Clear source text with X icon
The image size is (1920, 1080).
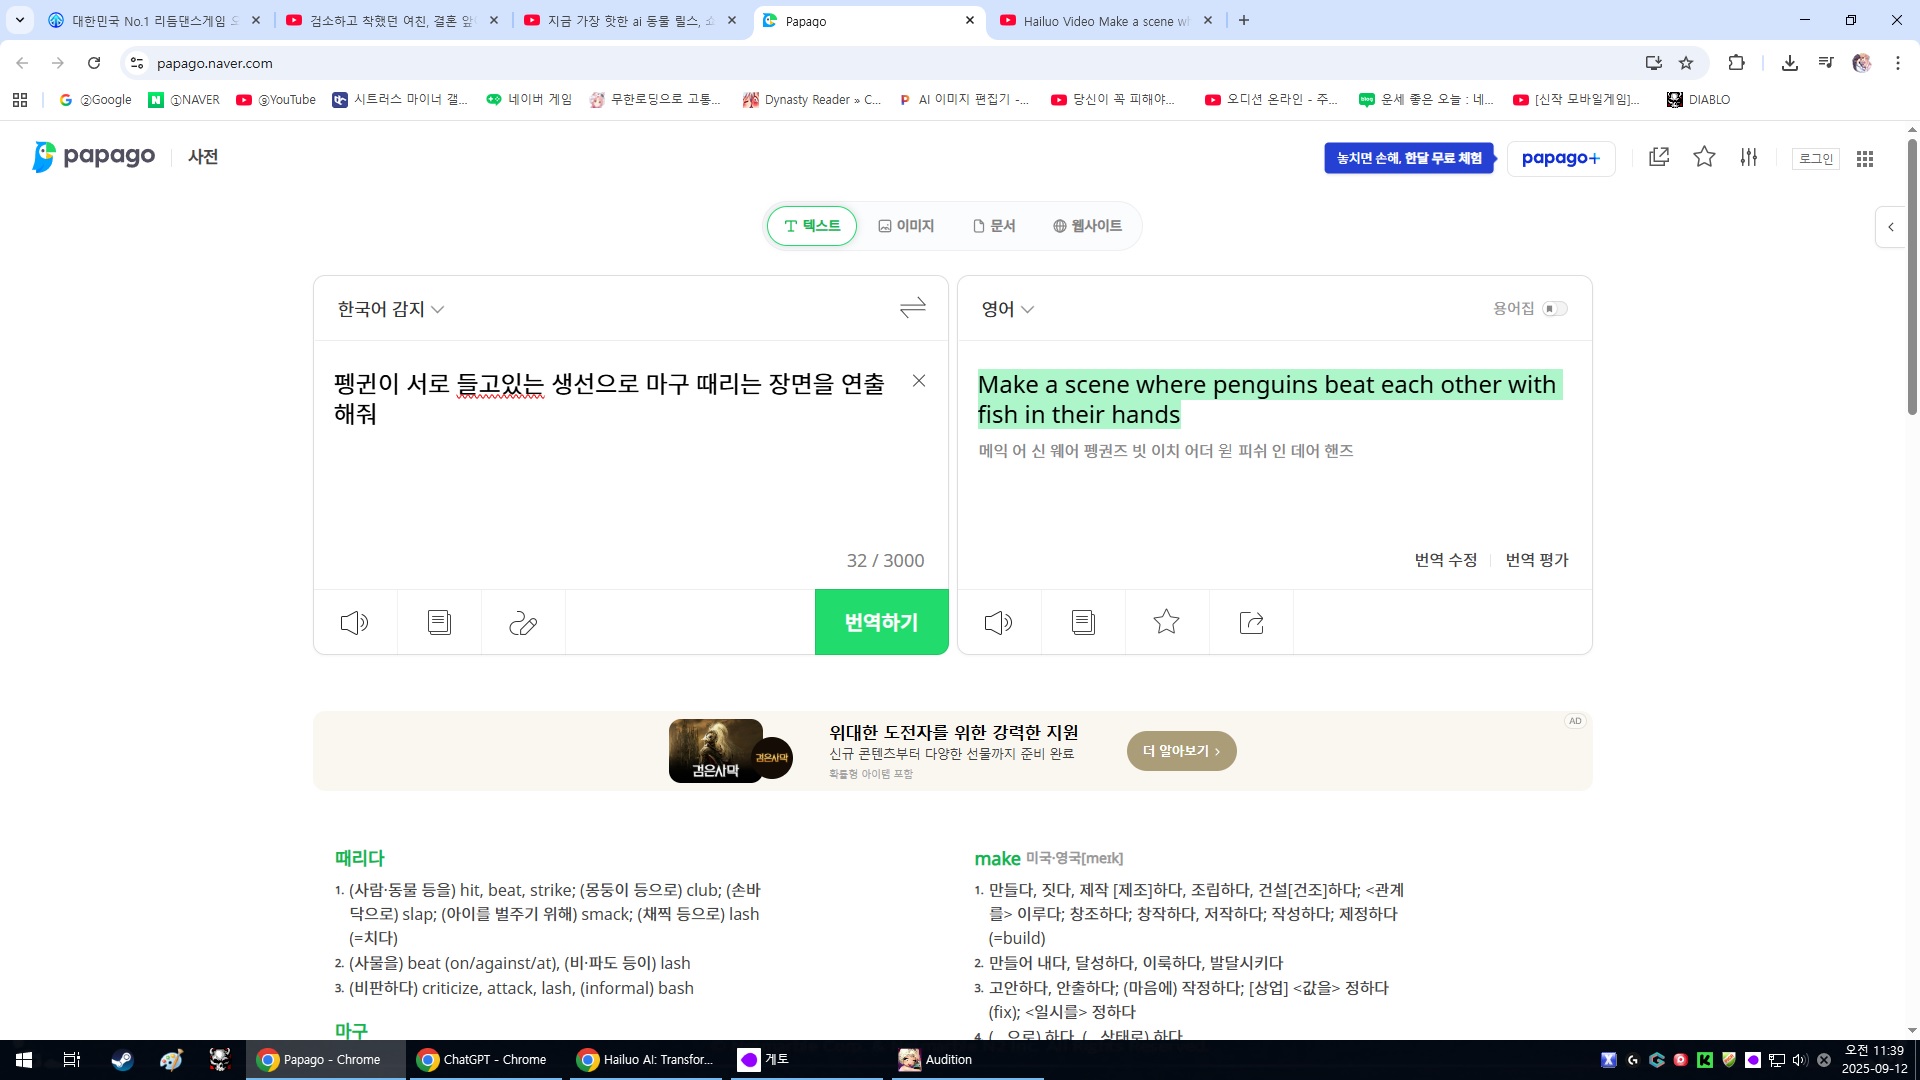point(919,381)
